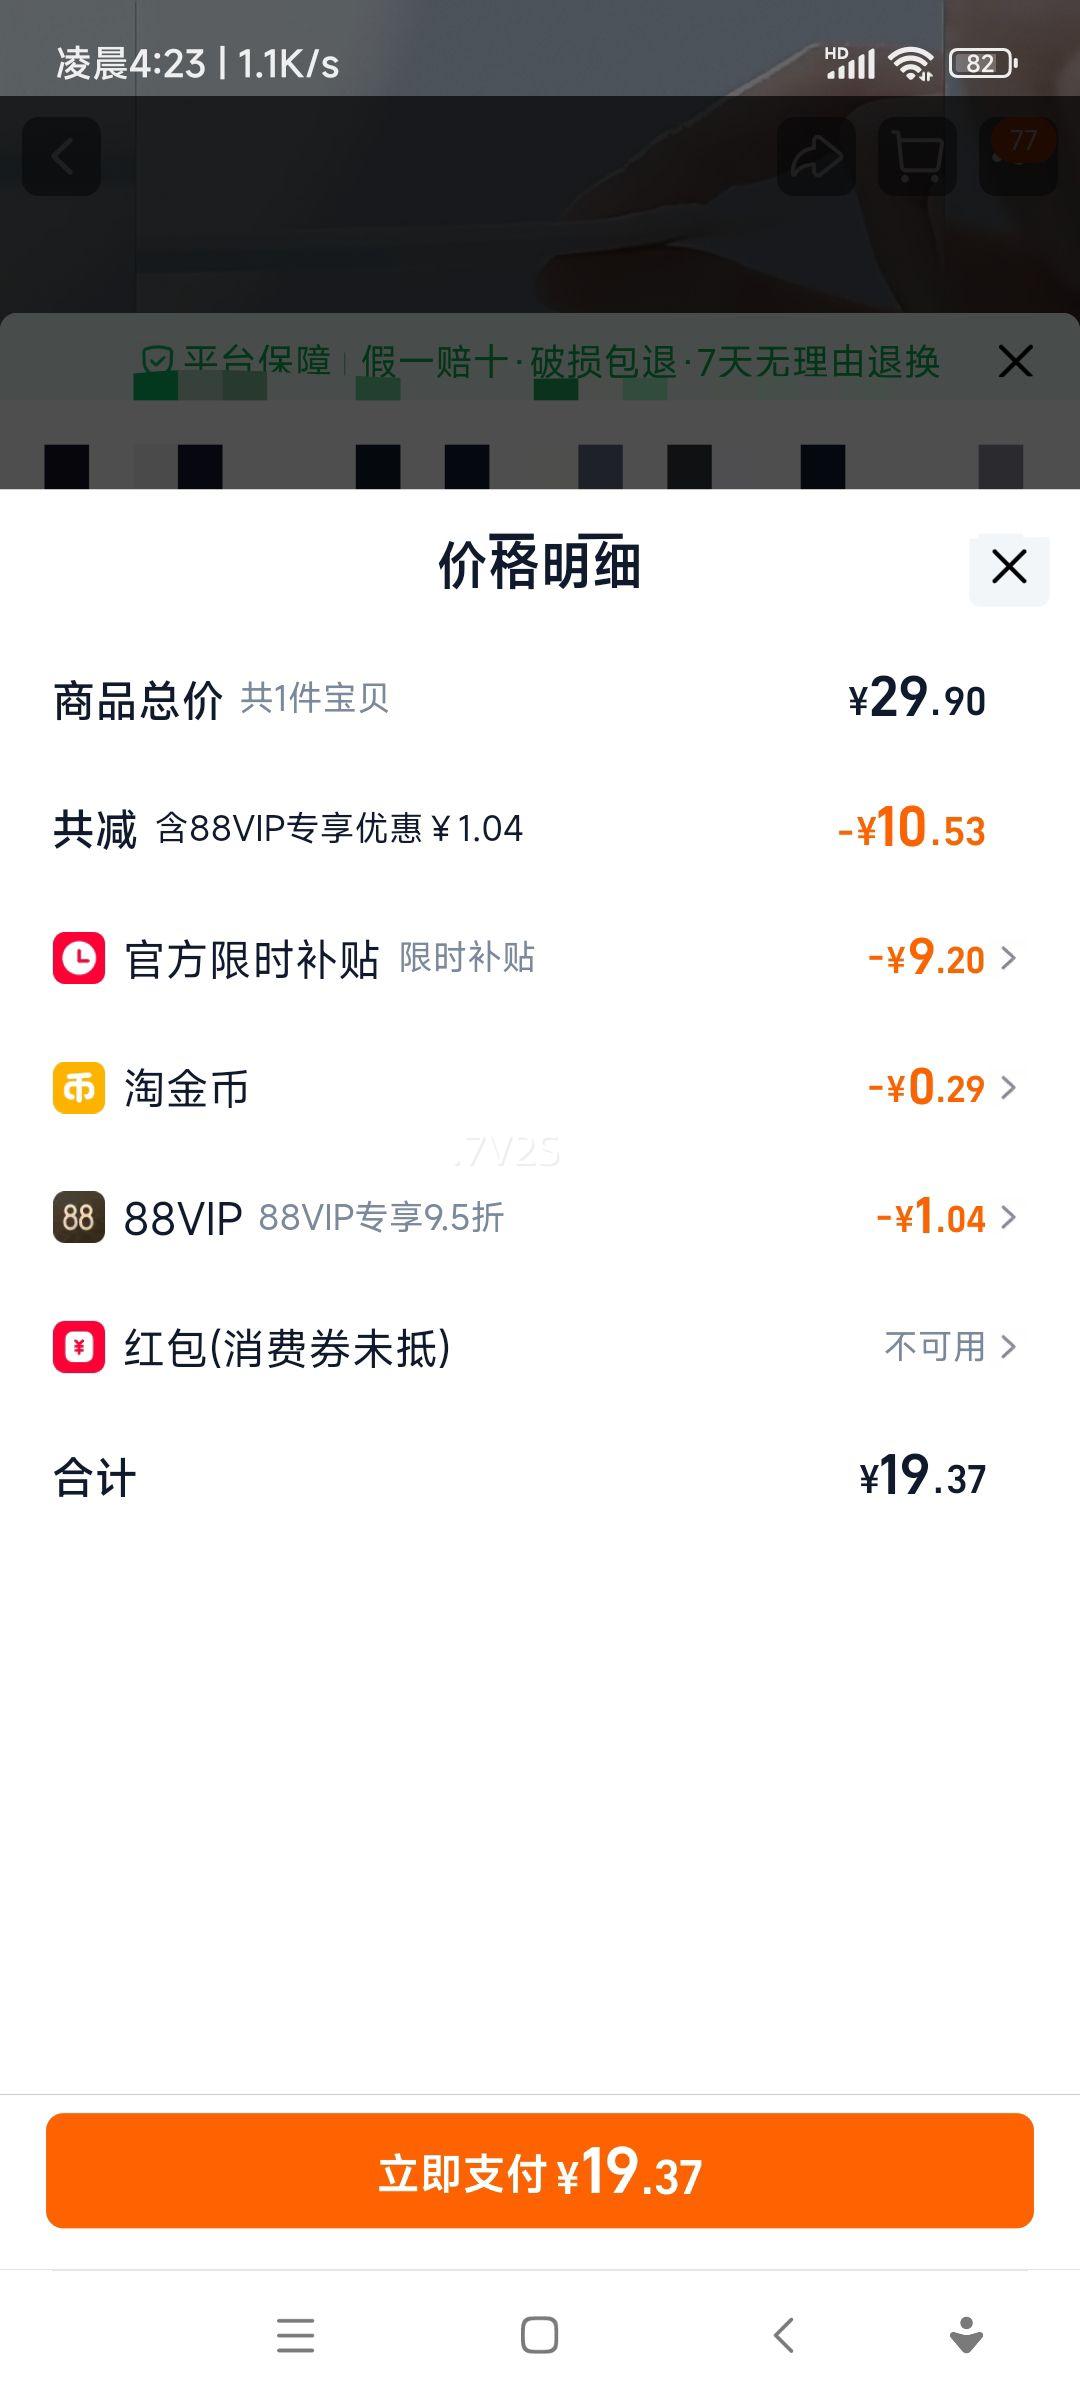Tap the 88VIP membership badge icon
1080x2400 pixels.
point(79,1217)
